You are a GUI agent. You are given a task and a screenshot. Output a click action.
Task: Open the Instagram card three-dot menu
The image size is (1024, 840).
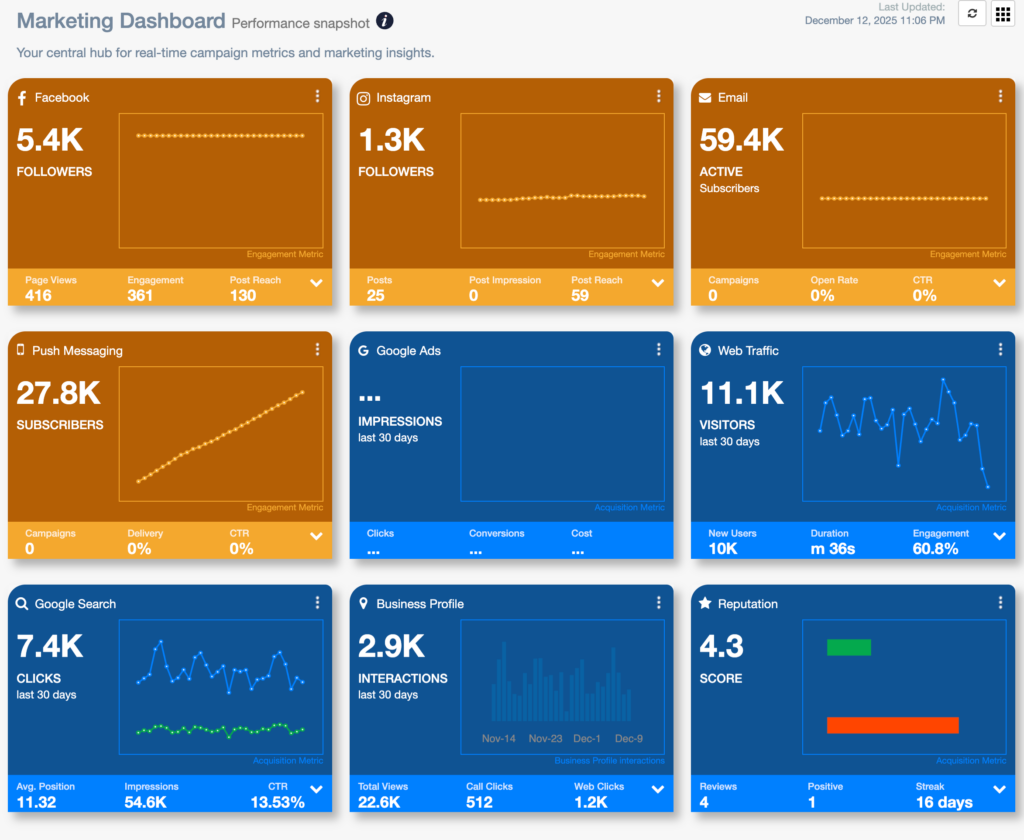coord(659,96)
